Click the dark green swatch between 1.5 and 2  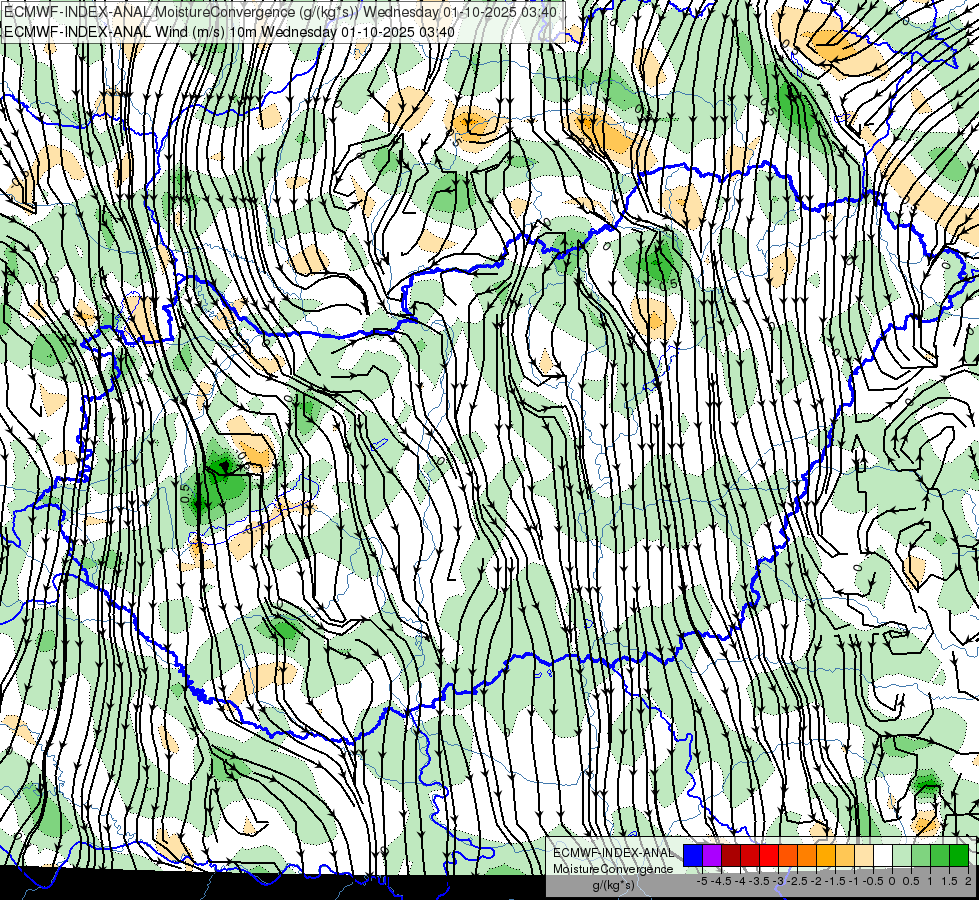point(959,856)
